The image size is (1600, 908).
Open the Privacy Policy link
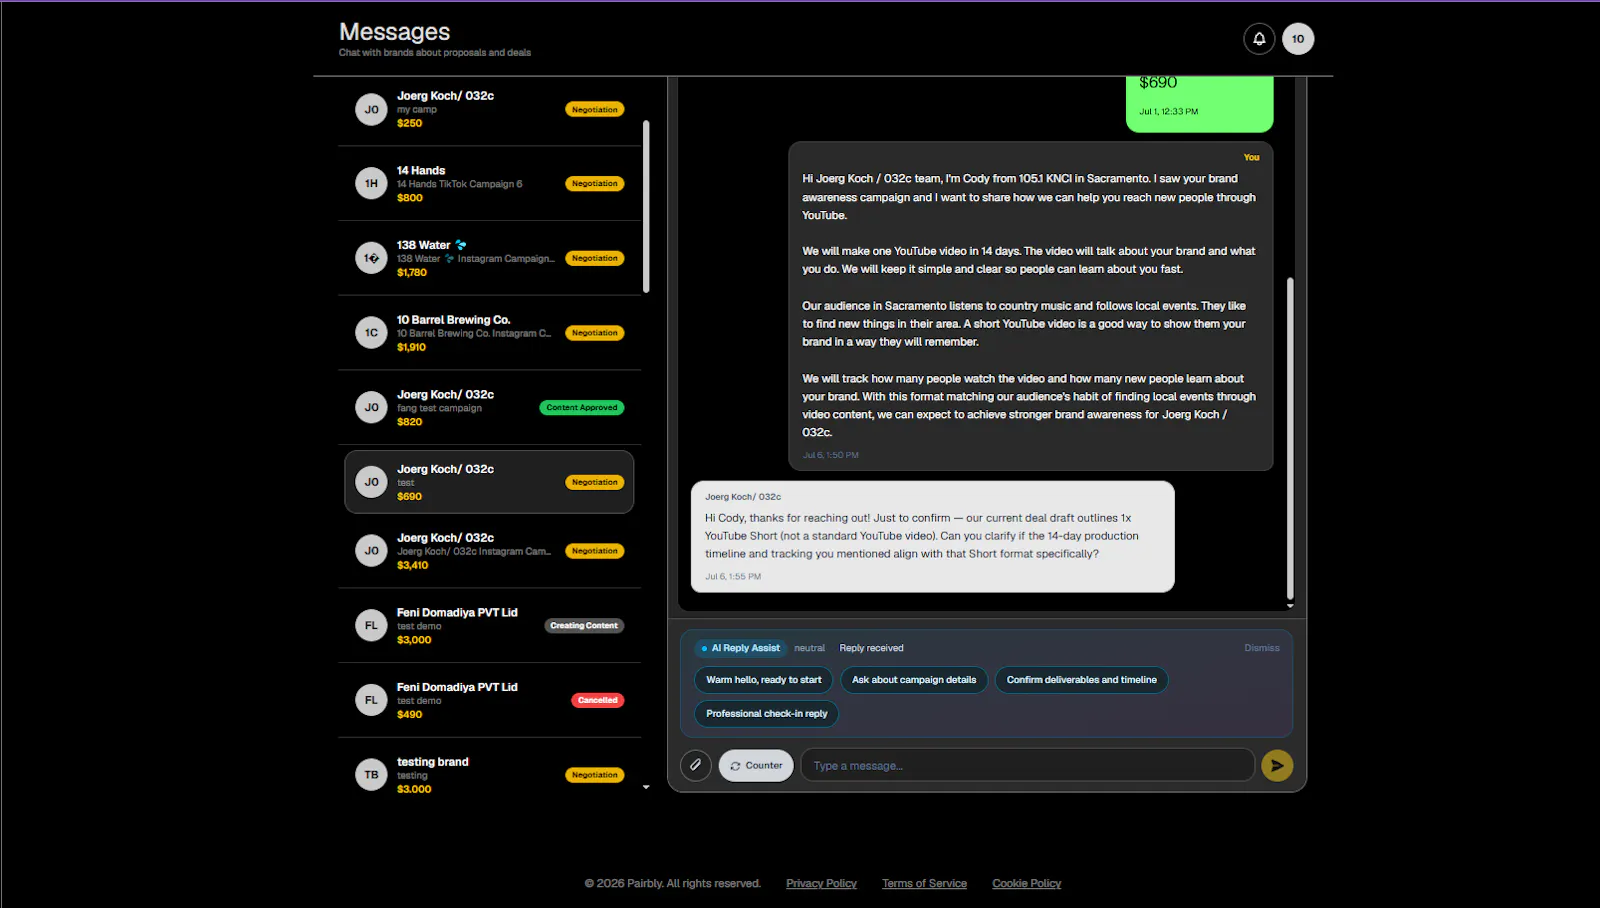pos(821,884)
